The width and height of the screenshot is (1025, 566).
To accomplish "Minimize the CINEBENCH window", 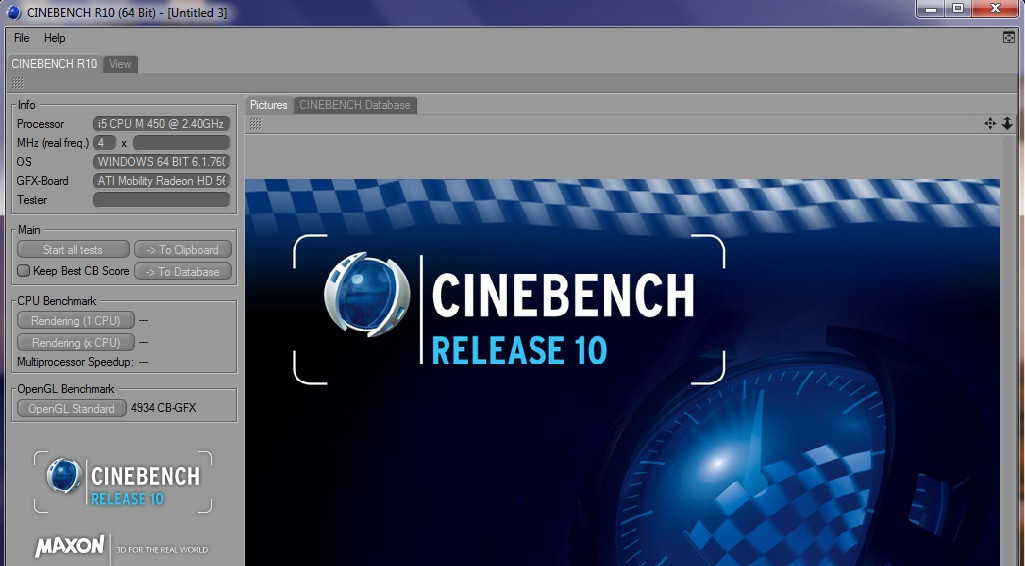I will [x=931, y=9].
